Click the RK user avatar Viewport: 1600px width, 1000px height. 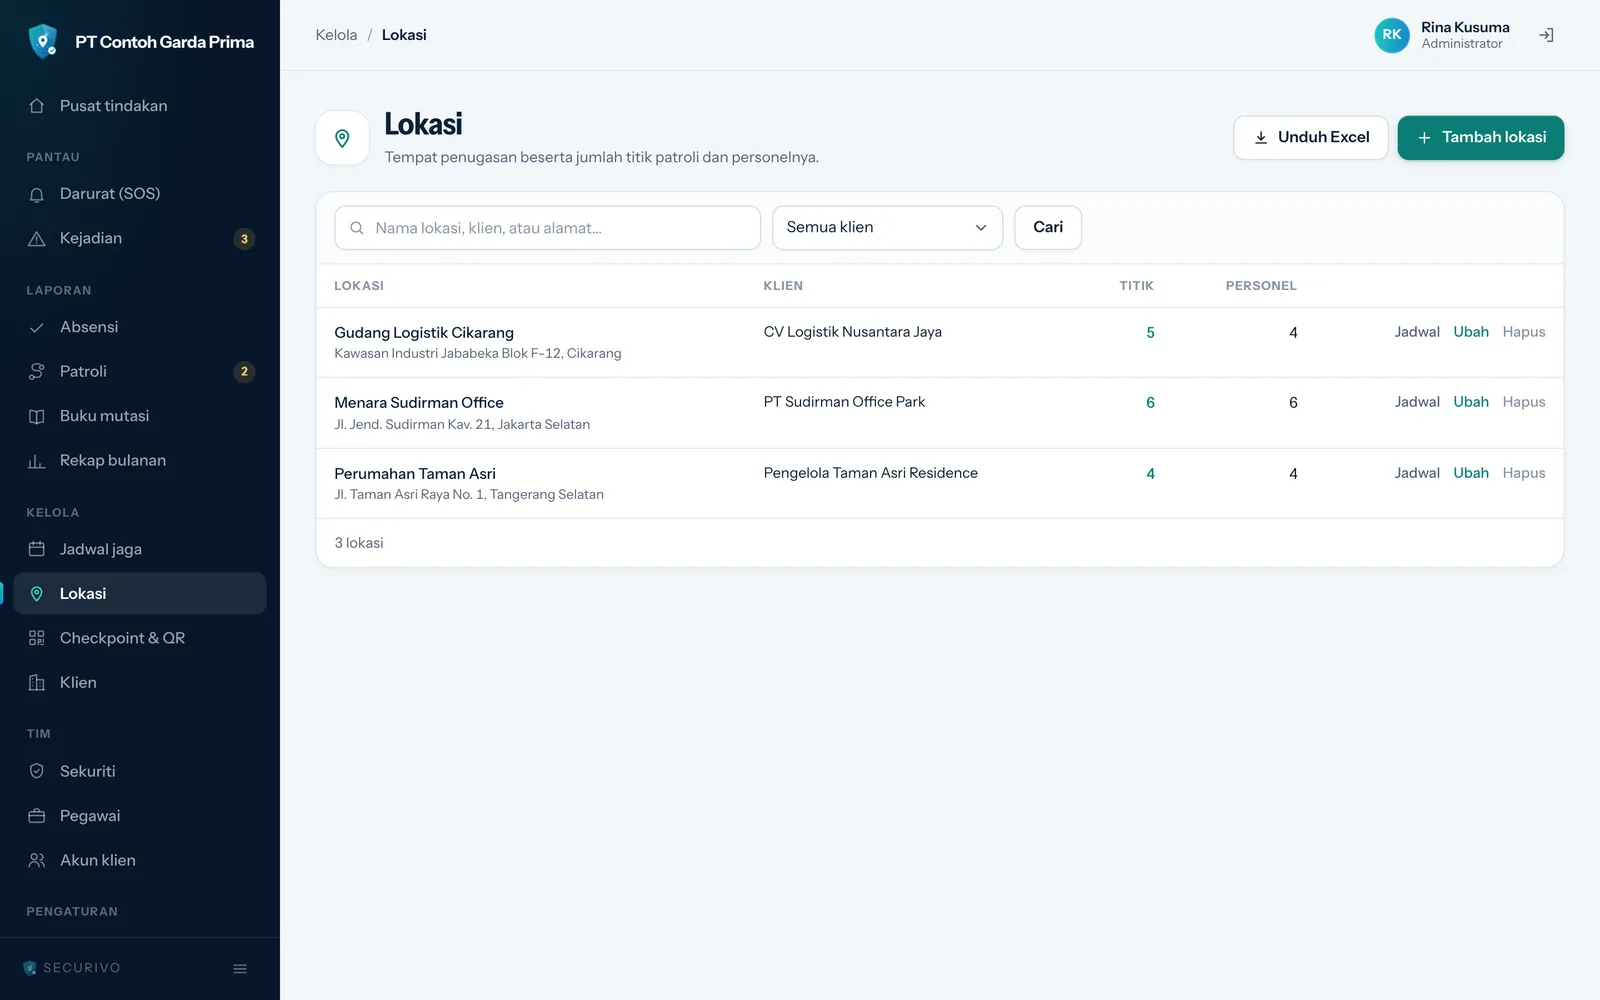pos(1391,35)
